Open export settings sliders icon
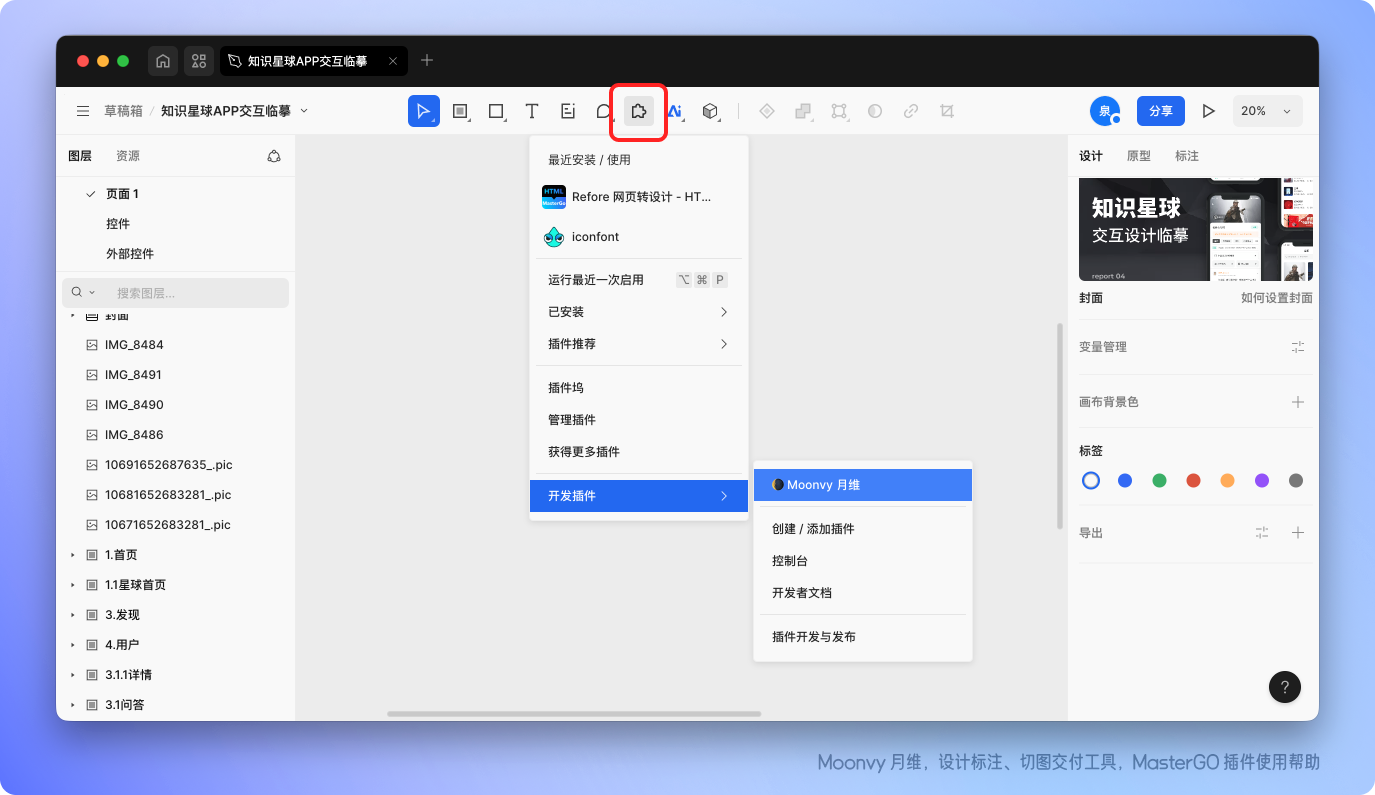This screenshot has height=795, width=1375. [1262, 533]
